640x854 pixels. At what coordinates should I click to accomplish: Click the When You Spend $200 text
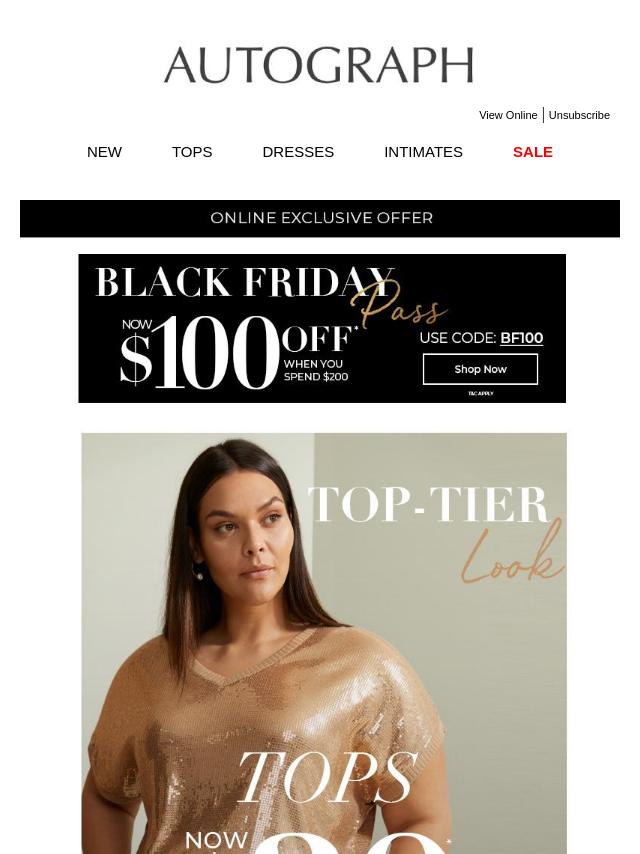(x=316, y=370)
